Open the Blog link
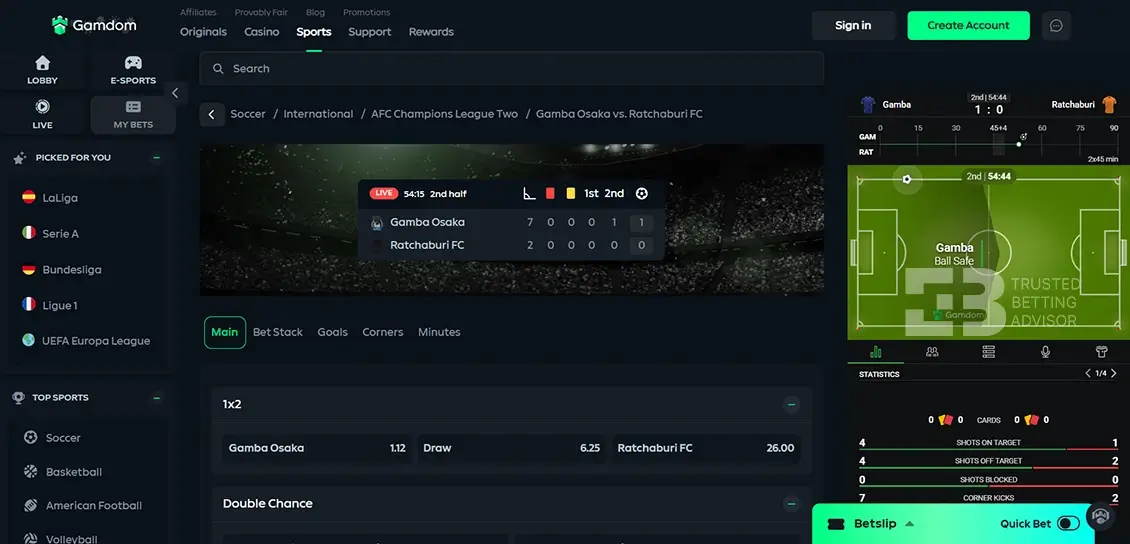The image size is (1130, 544). [x=315, y=12]
